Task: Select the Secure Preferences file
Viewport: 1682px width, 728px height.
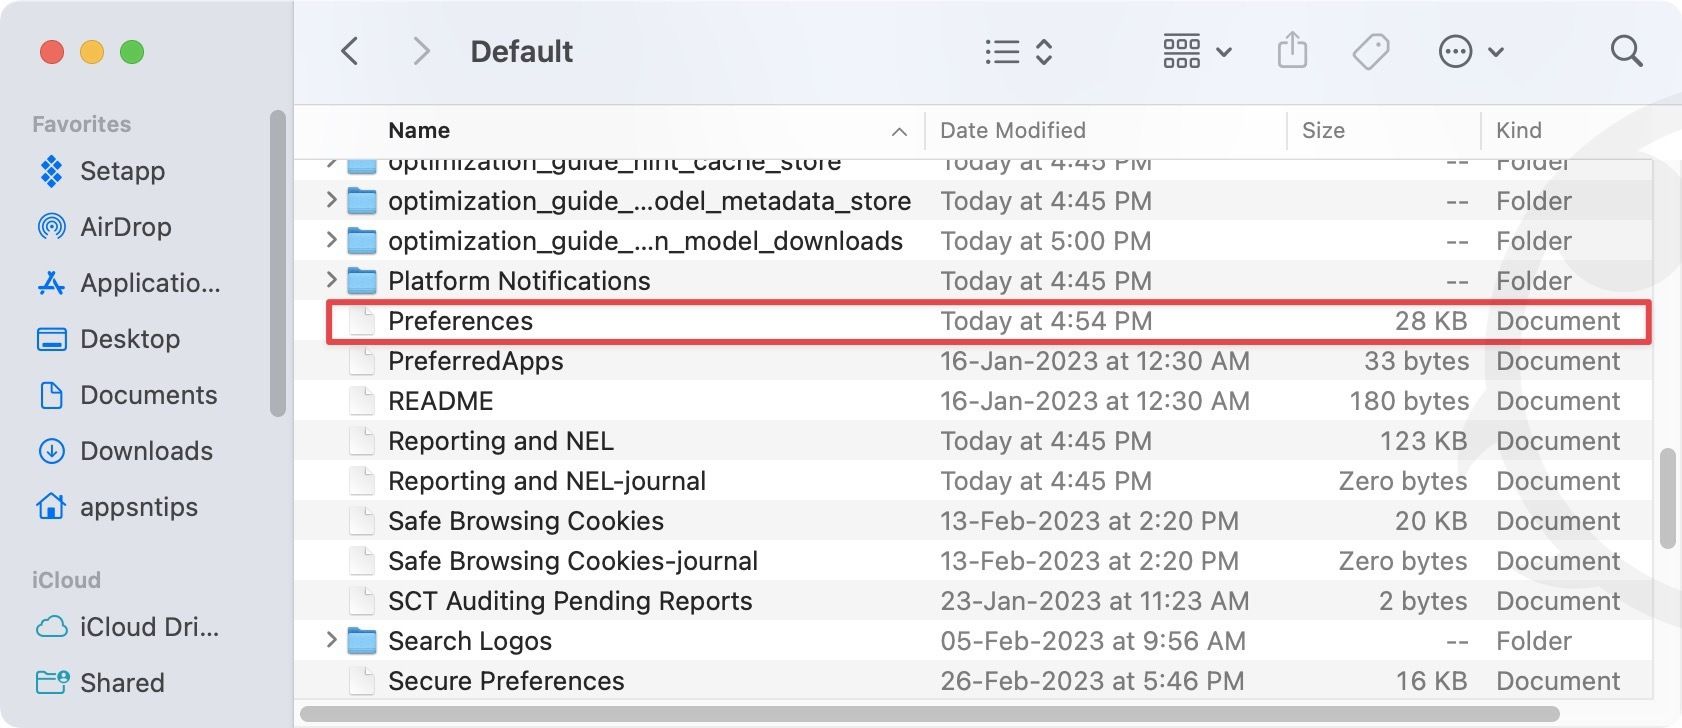Action: [505, 681]
